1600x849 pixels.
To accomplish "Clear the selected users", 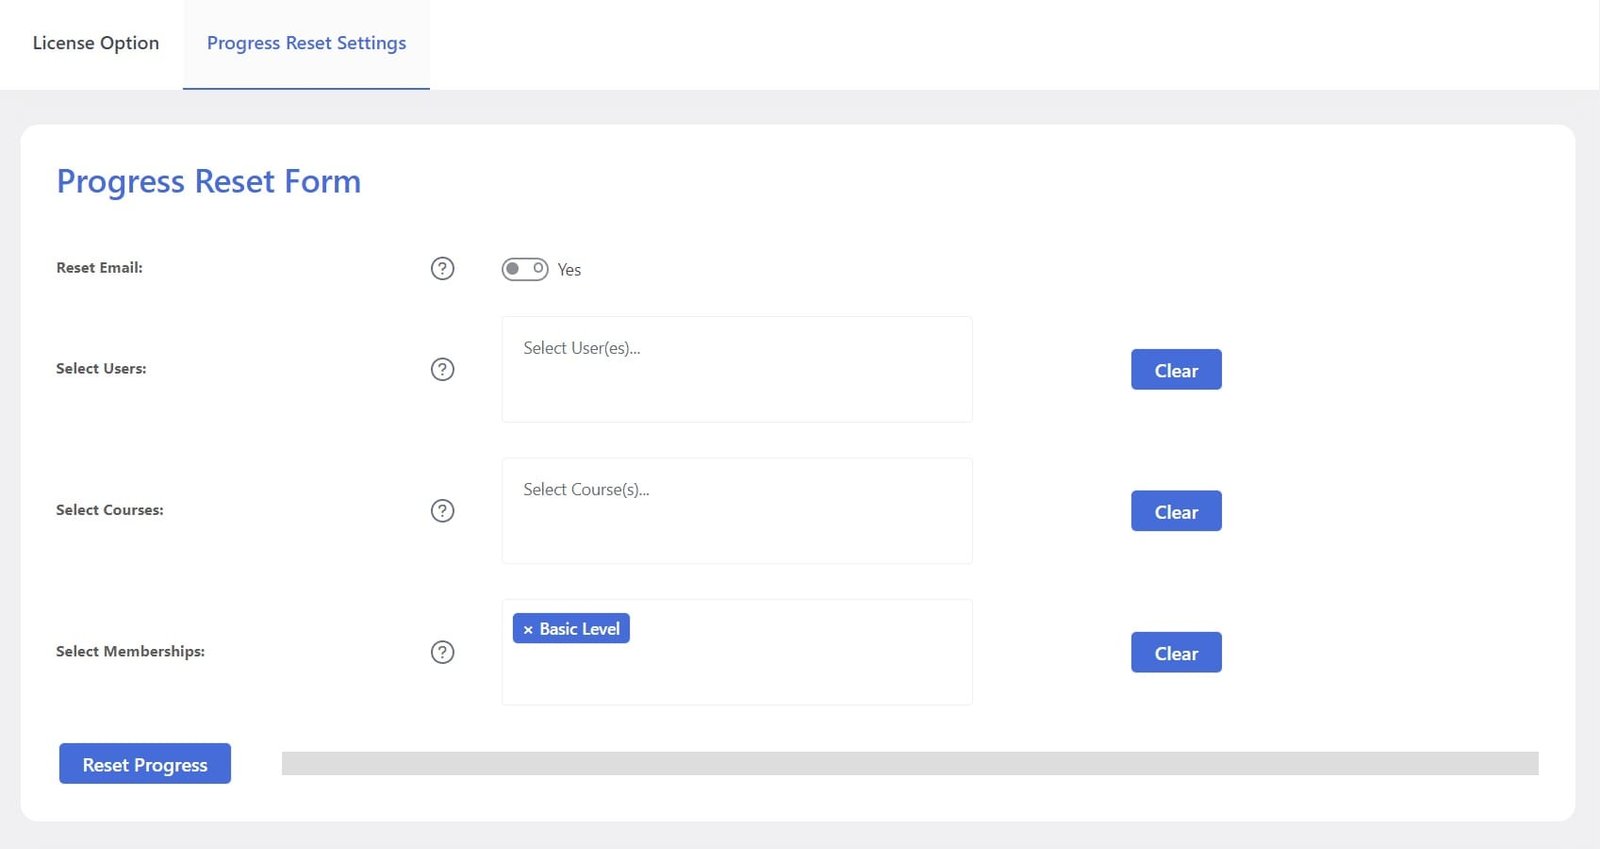I will [x=1176, y=370].
